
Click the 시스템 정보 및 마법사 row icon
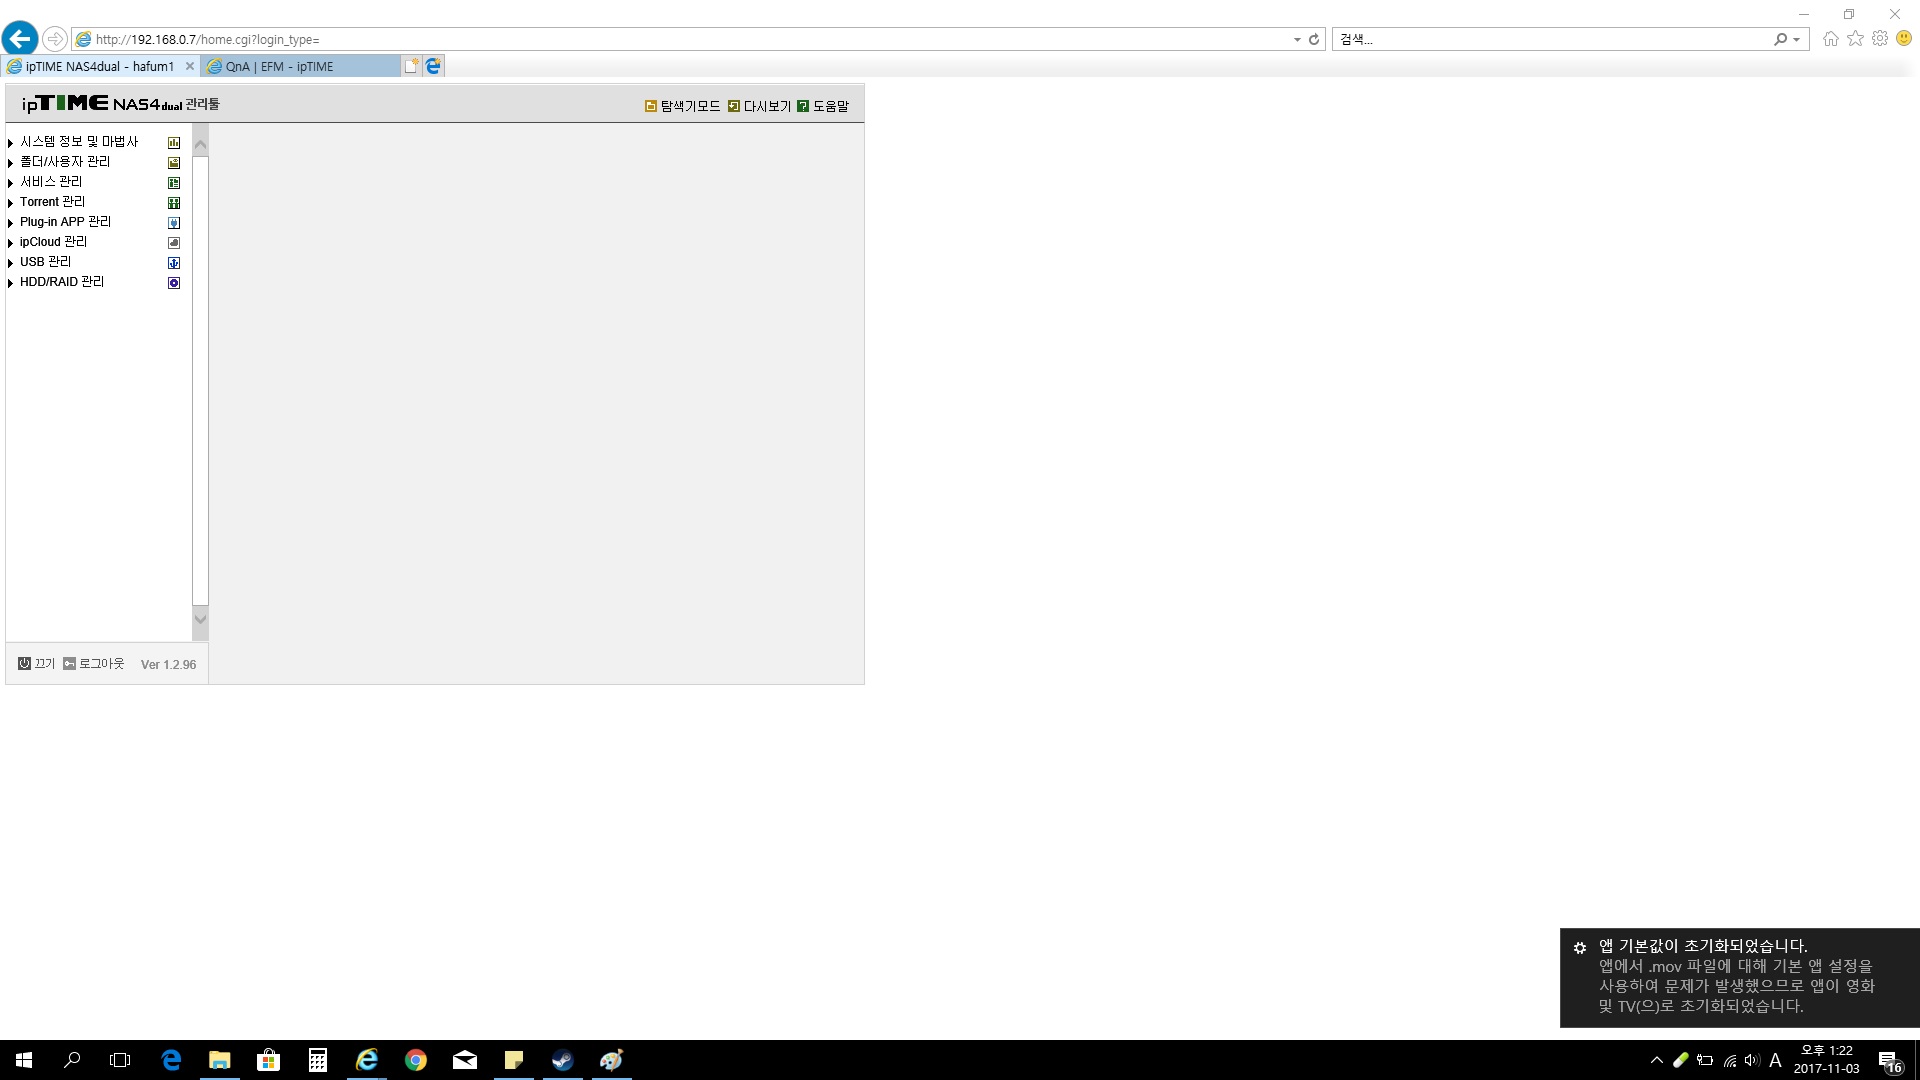tap(174, 143)
